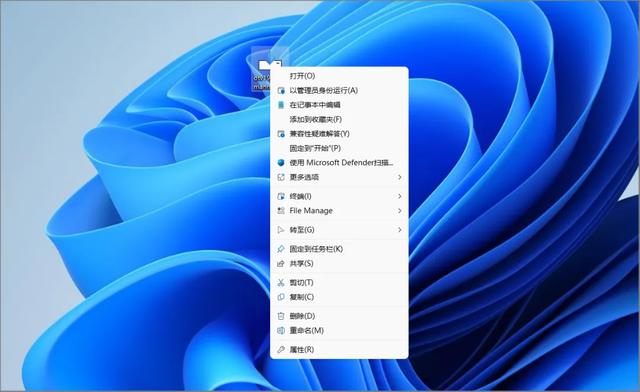This screenshot has width=640, height=392.
Task: Click the copy icon beside 复制(C)
Action: pos(281,297)
